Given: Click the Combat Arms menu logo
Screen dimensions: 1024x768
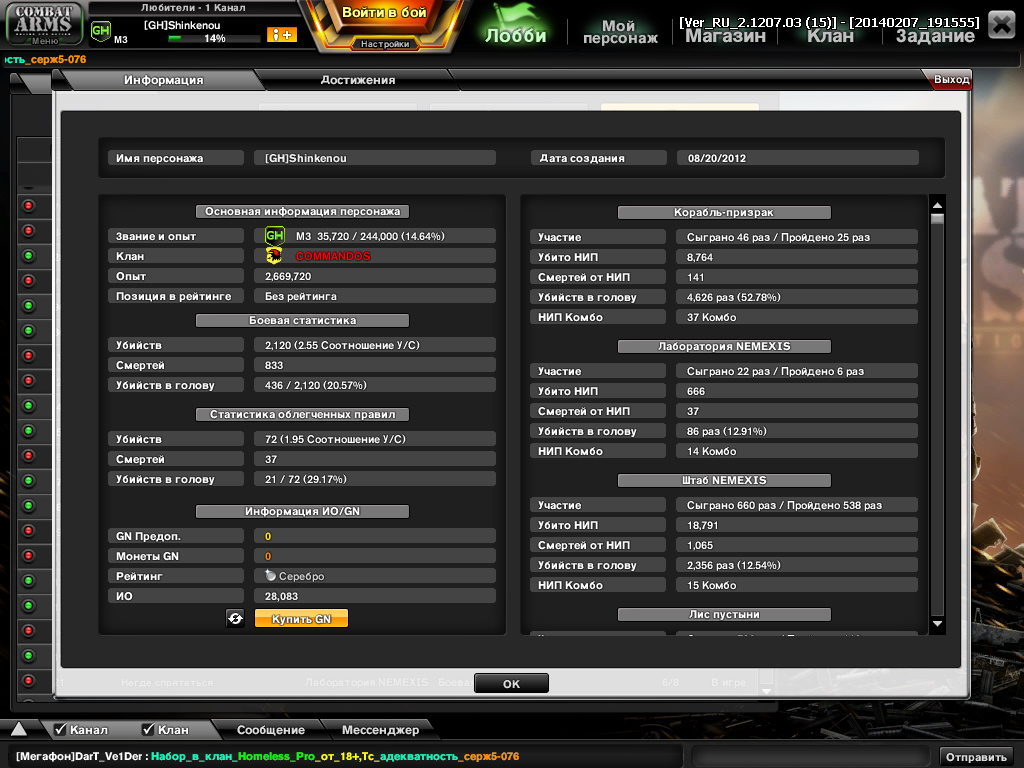Looking at the screenshot, I should [44, 23].
